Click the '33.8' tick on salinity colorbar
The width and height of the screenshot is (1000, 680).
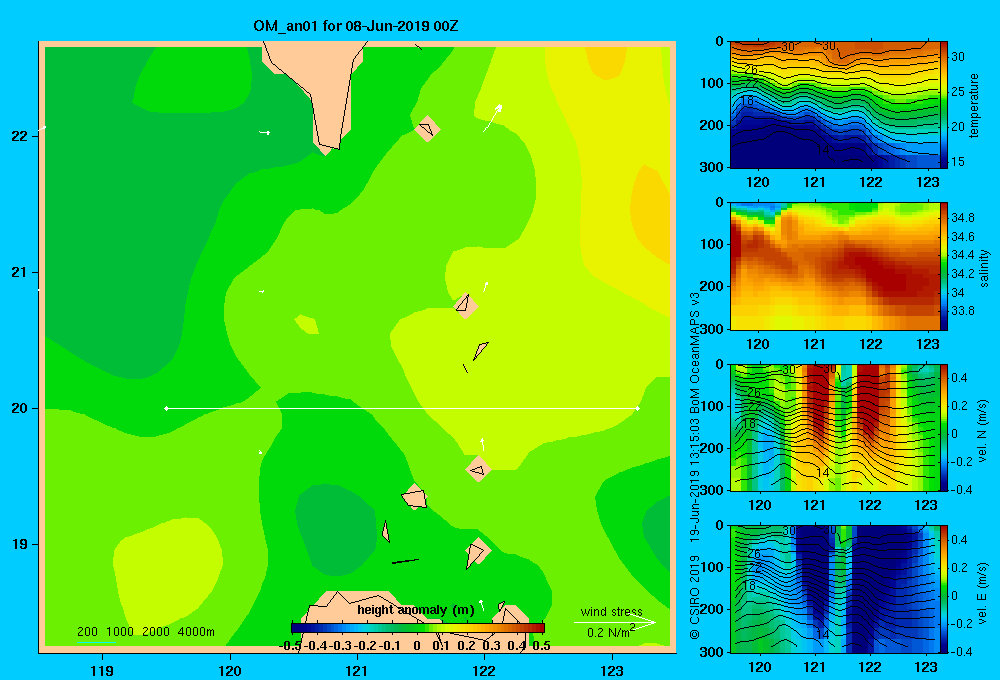tap(962, 311)
